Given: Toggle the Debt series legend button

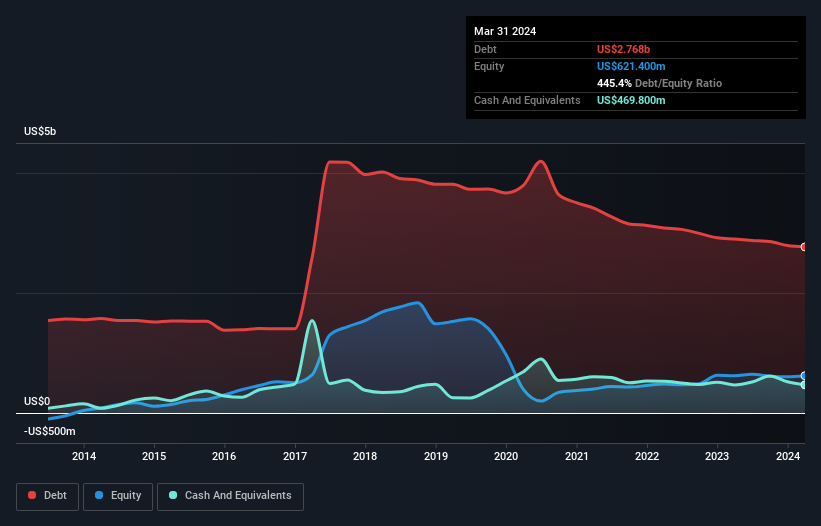Looking at the screenshot, I should click(48, 496).
